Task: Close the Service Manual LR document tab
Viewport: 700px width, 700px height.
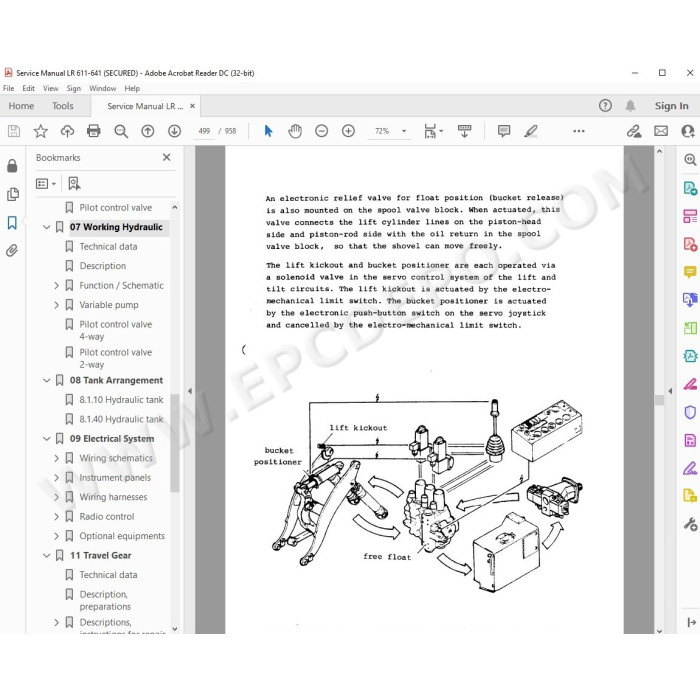Action: tap(192, 106)
